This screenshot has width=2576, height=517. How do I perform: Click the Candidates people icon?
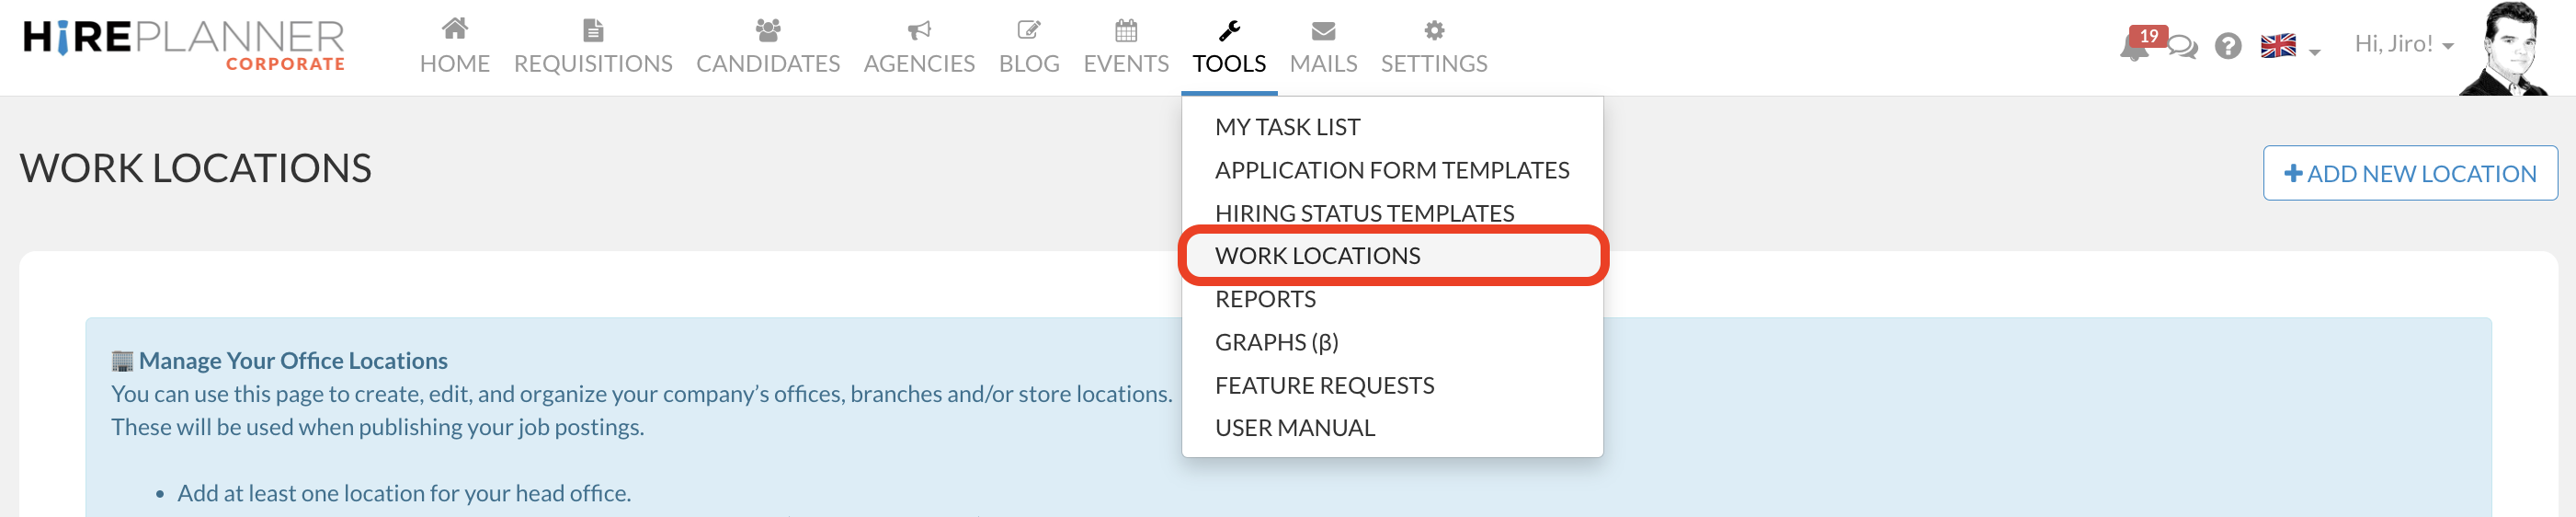768,30
